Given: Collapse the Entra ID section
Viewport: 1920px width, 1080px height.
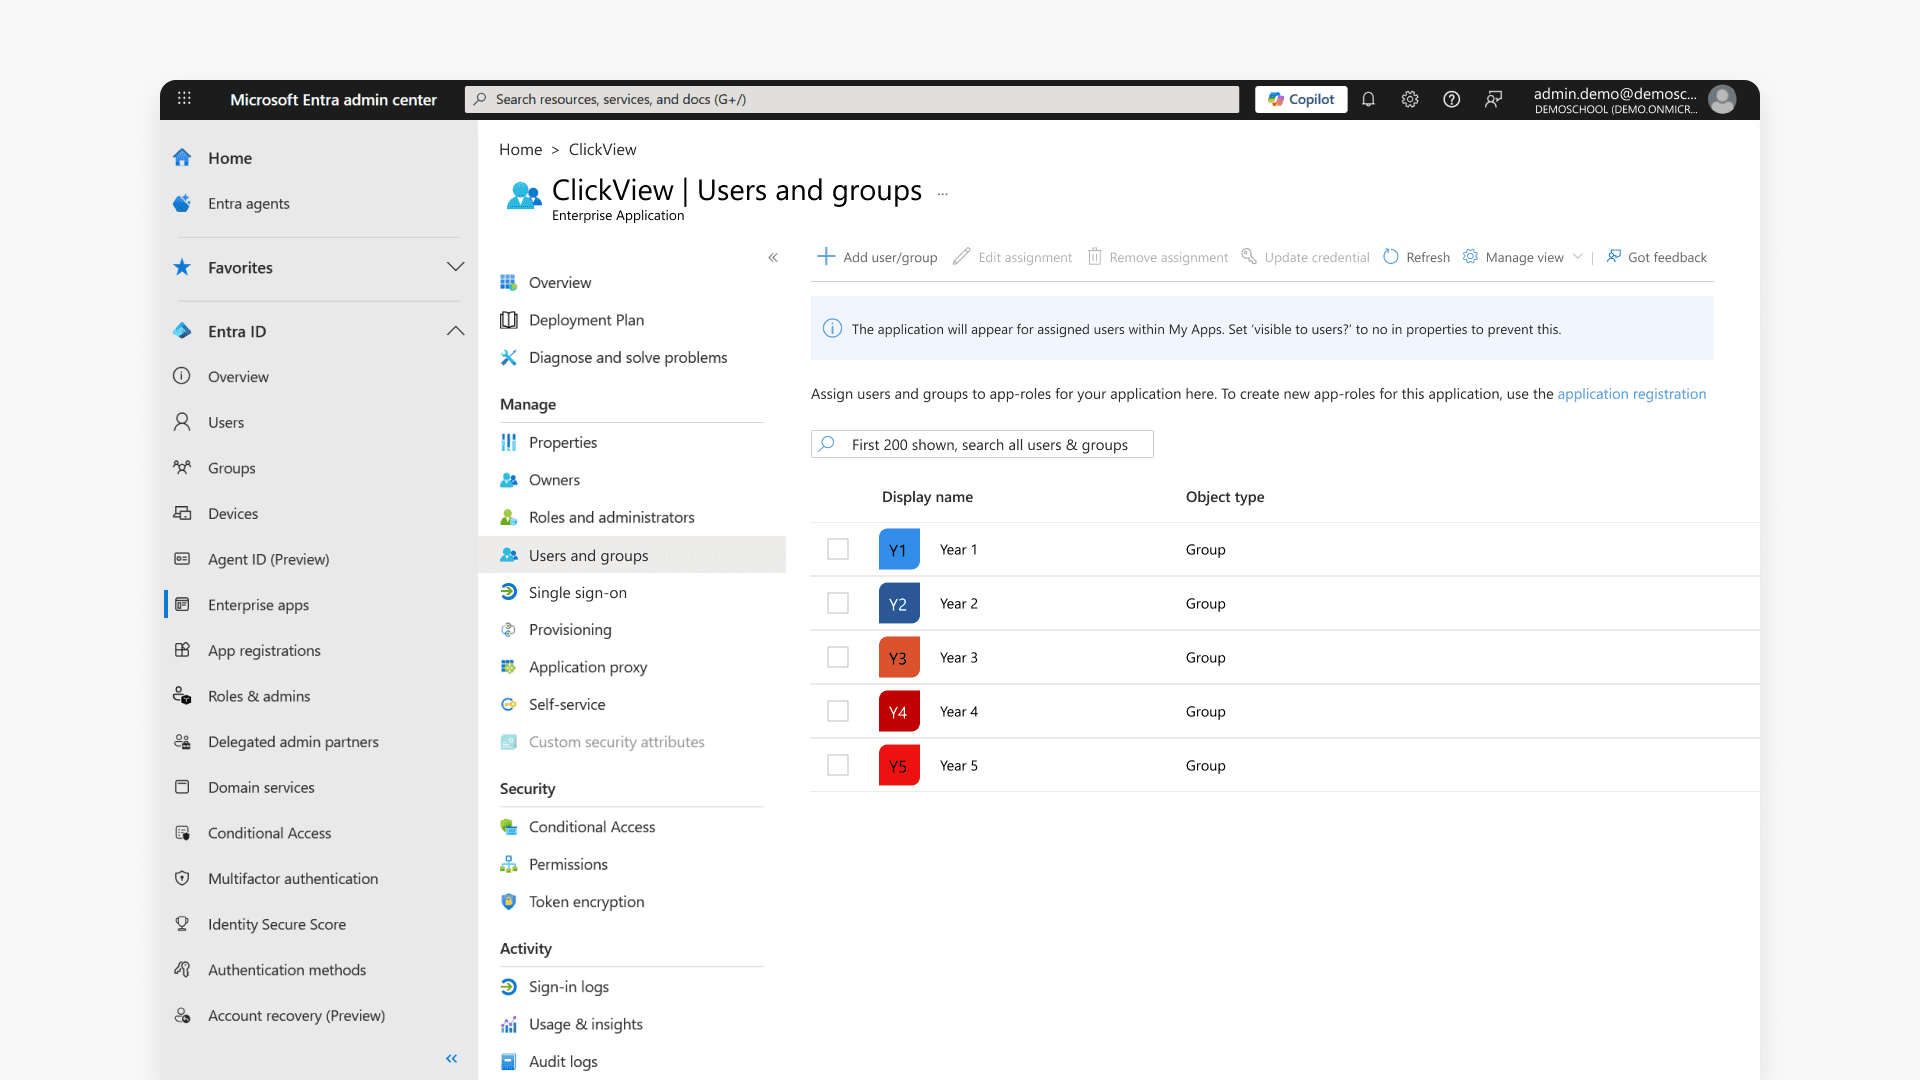Looking at the screenshot, I should pyautogui.click(x=455, y=331).
